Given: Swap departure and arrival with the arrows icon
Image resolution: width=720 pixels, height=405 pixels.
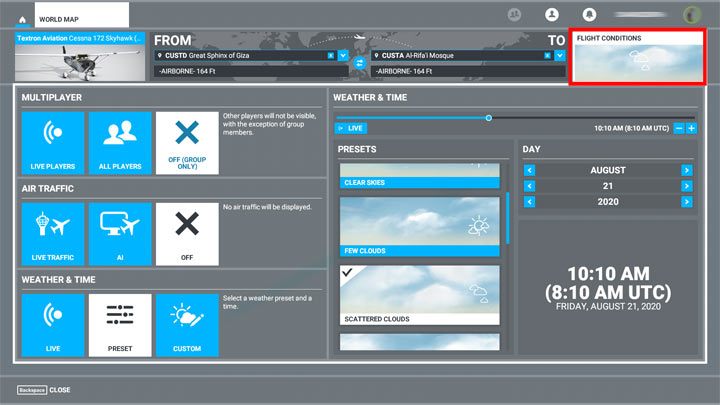Looking at the screenshot, I should point(360,62).
